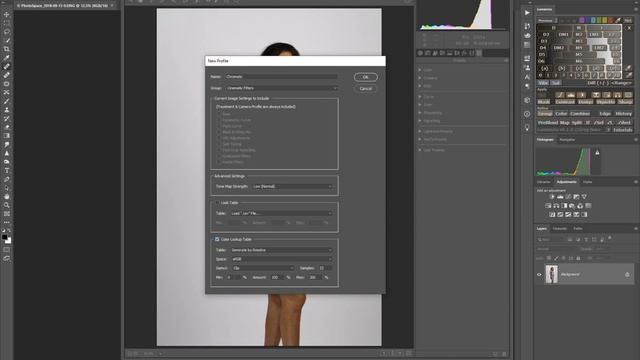Click the Tutorials button in Lumenzia panel
The width and height of the screenshot is (640, 360).
click(x=622, y=130)
